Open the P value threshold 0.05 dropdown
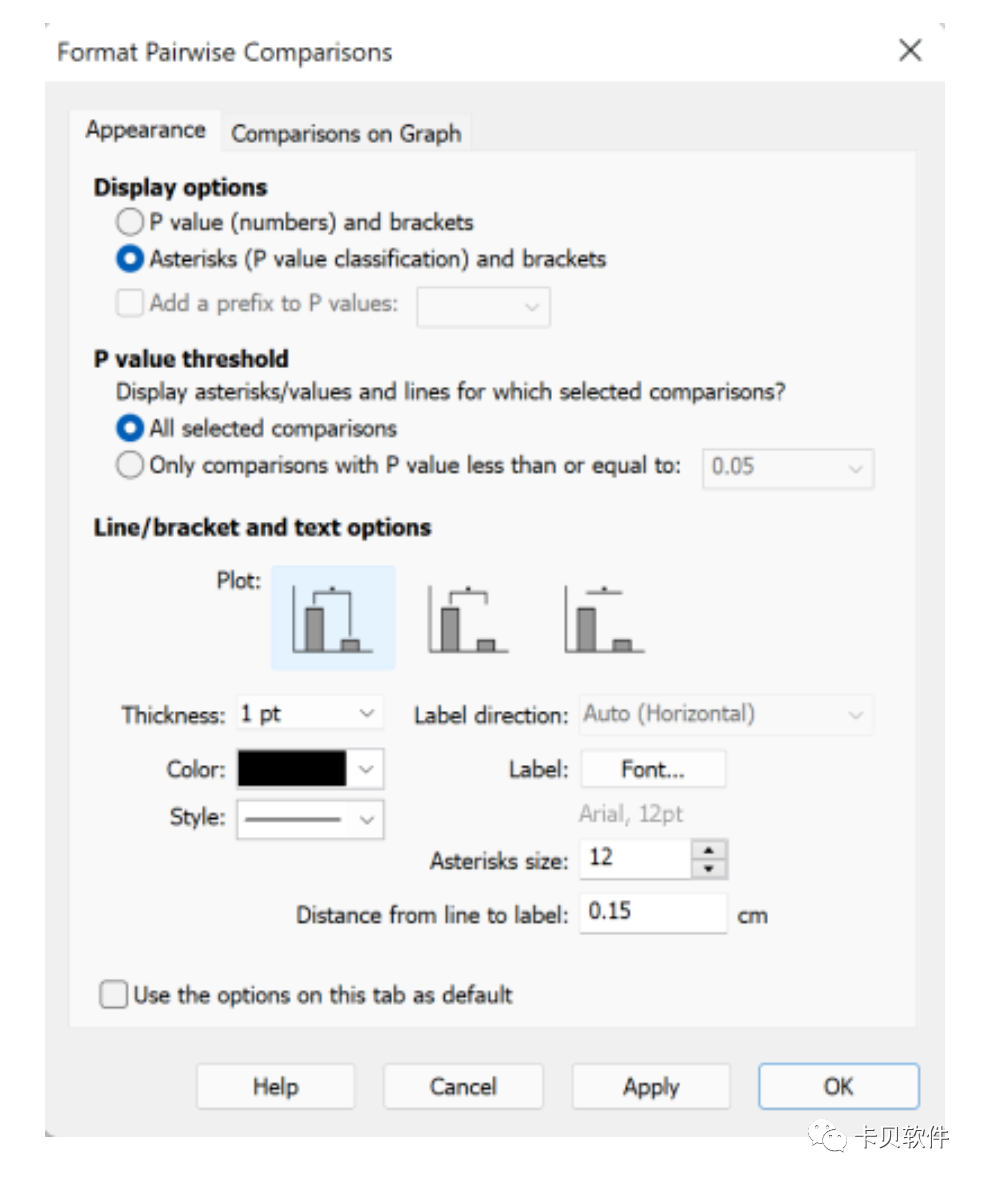This screenshot has width=981, height=1180. click(x=788, y=468)
